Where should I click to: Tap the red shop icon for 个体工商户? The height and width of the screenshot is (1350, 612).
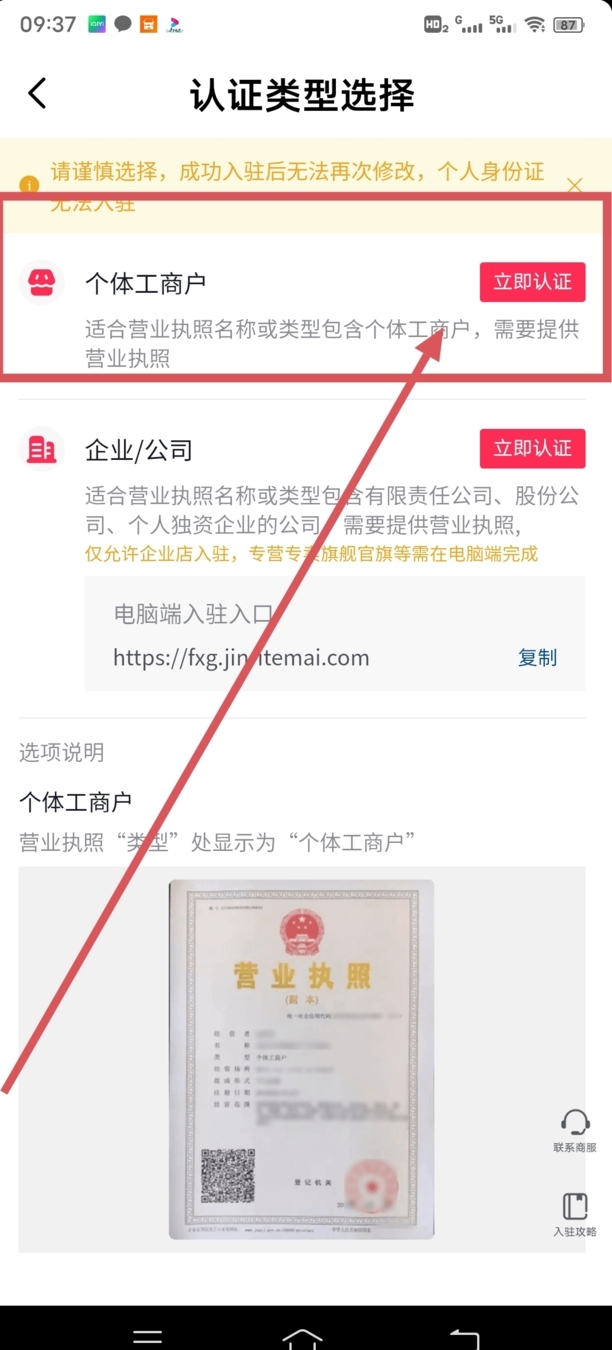(x=42, y=283)
